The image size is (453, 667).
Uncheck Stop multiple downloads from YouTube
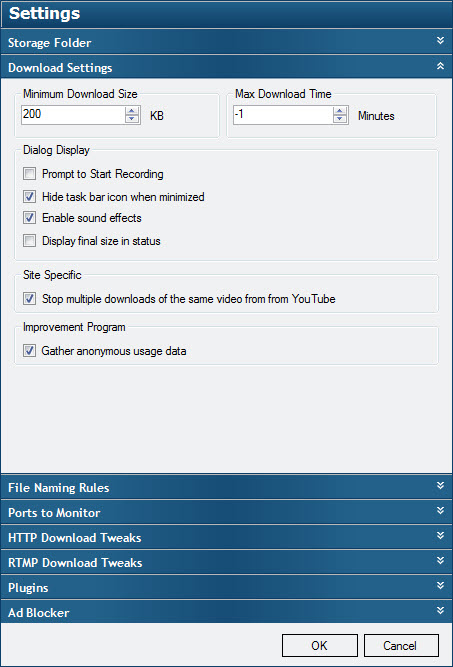point(29,299)
